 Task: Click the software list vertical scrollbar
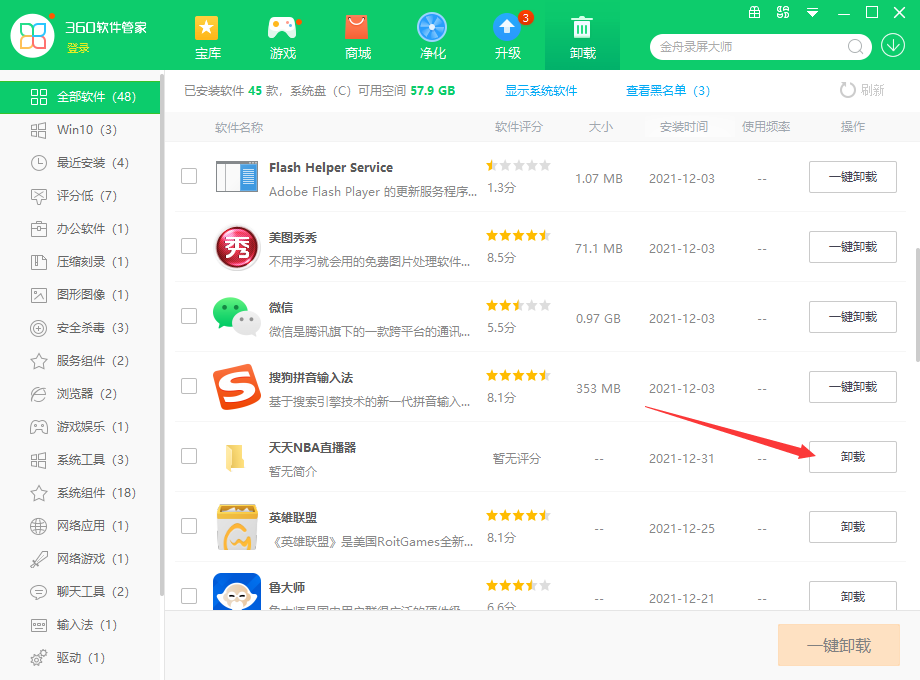click(917, 305)
